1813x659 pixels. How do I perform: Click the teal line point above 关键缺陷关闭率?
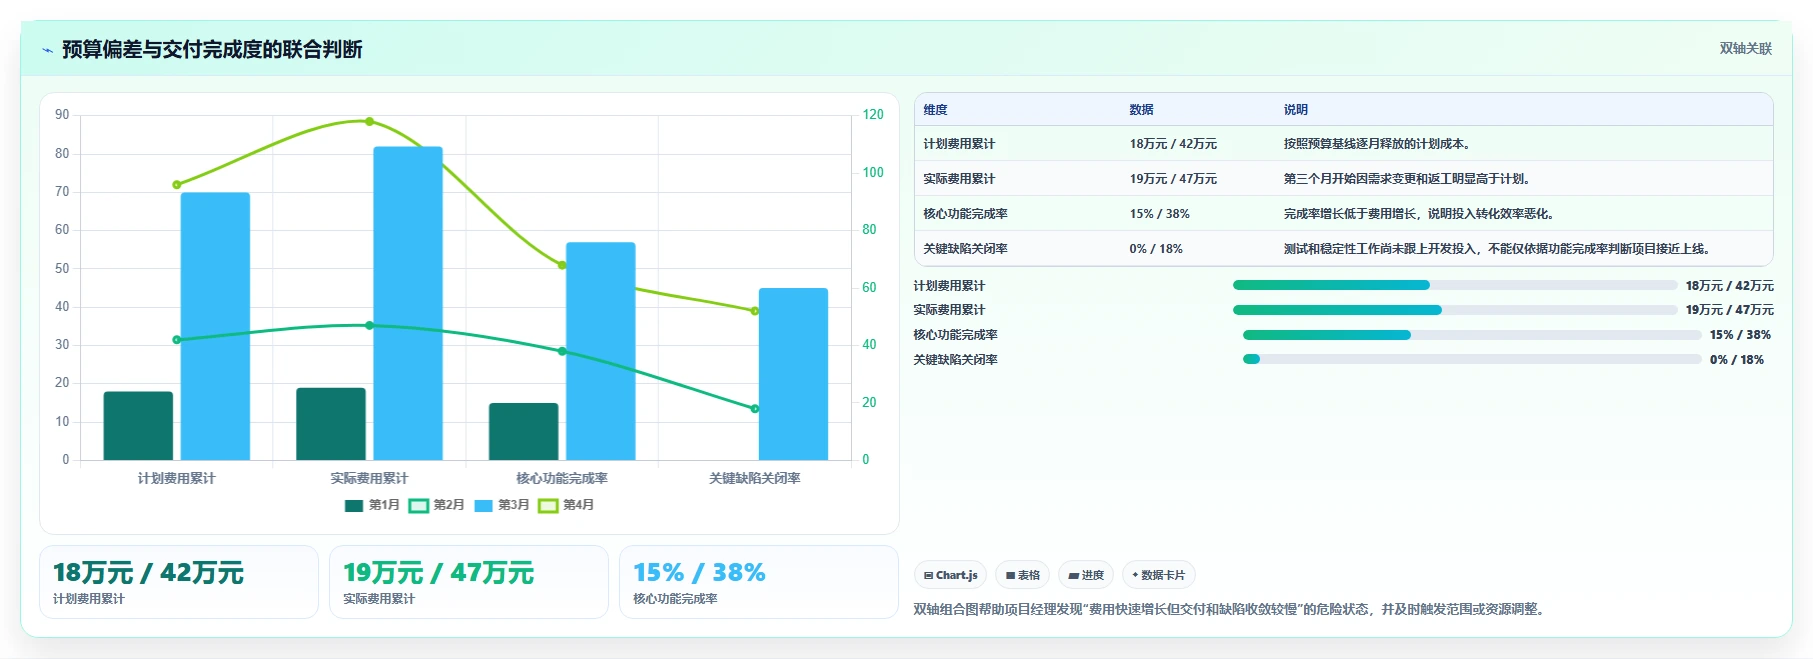click(755, 409)
